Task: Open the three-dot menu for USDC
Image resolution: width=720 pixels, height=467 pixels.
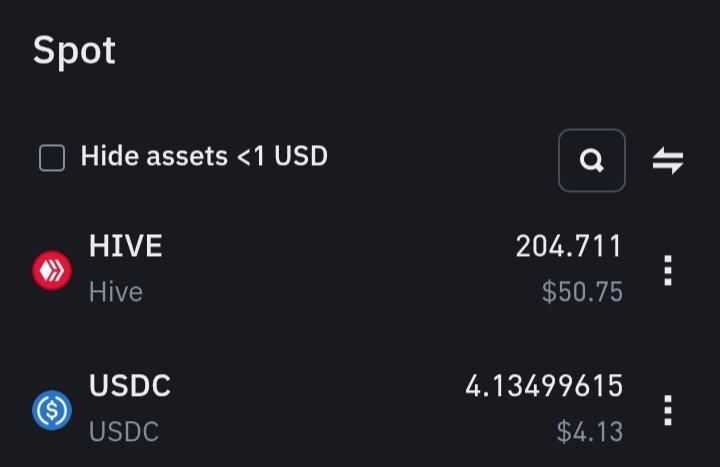Action: tap(668, 410)
